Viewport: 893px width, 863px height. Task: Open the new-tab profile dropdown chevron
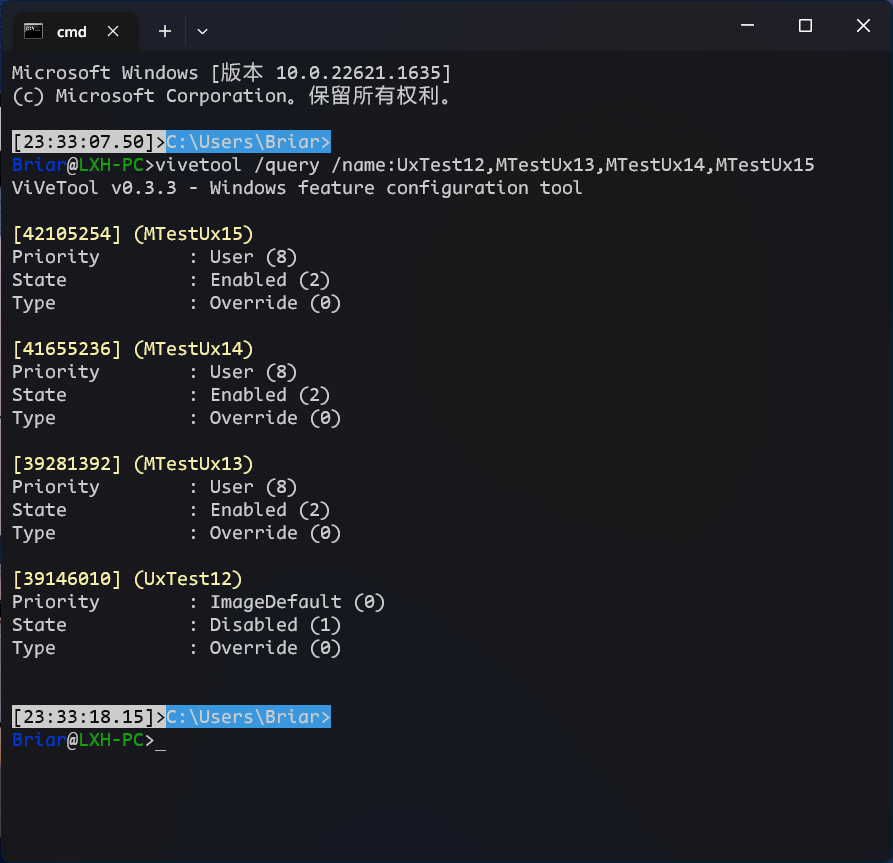pos(202,31)
